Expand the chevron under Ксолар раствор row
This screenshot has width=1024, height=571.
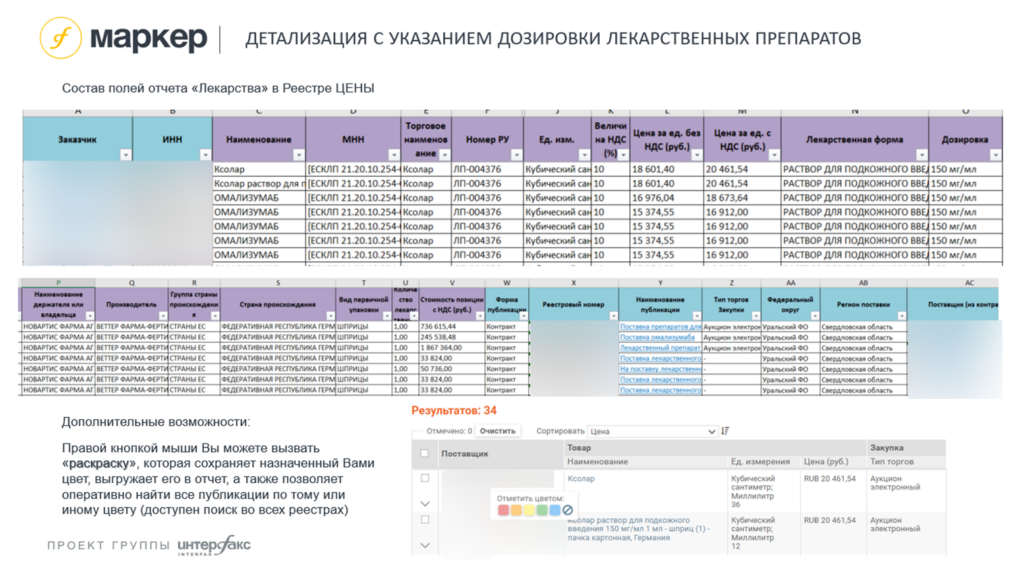(424, 546)
